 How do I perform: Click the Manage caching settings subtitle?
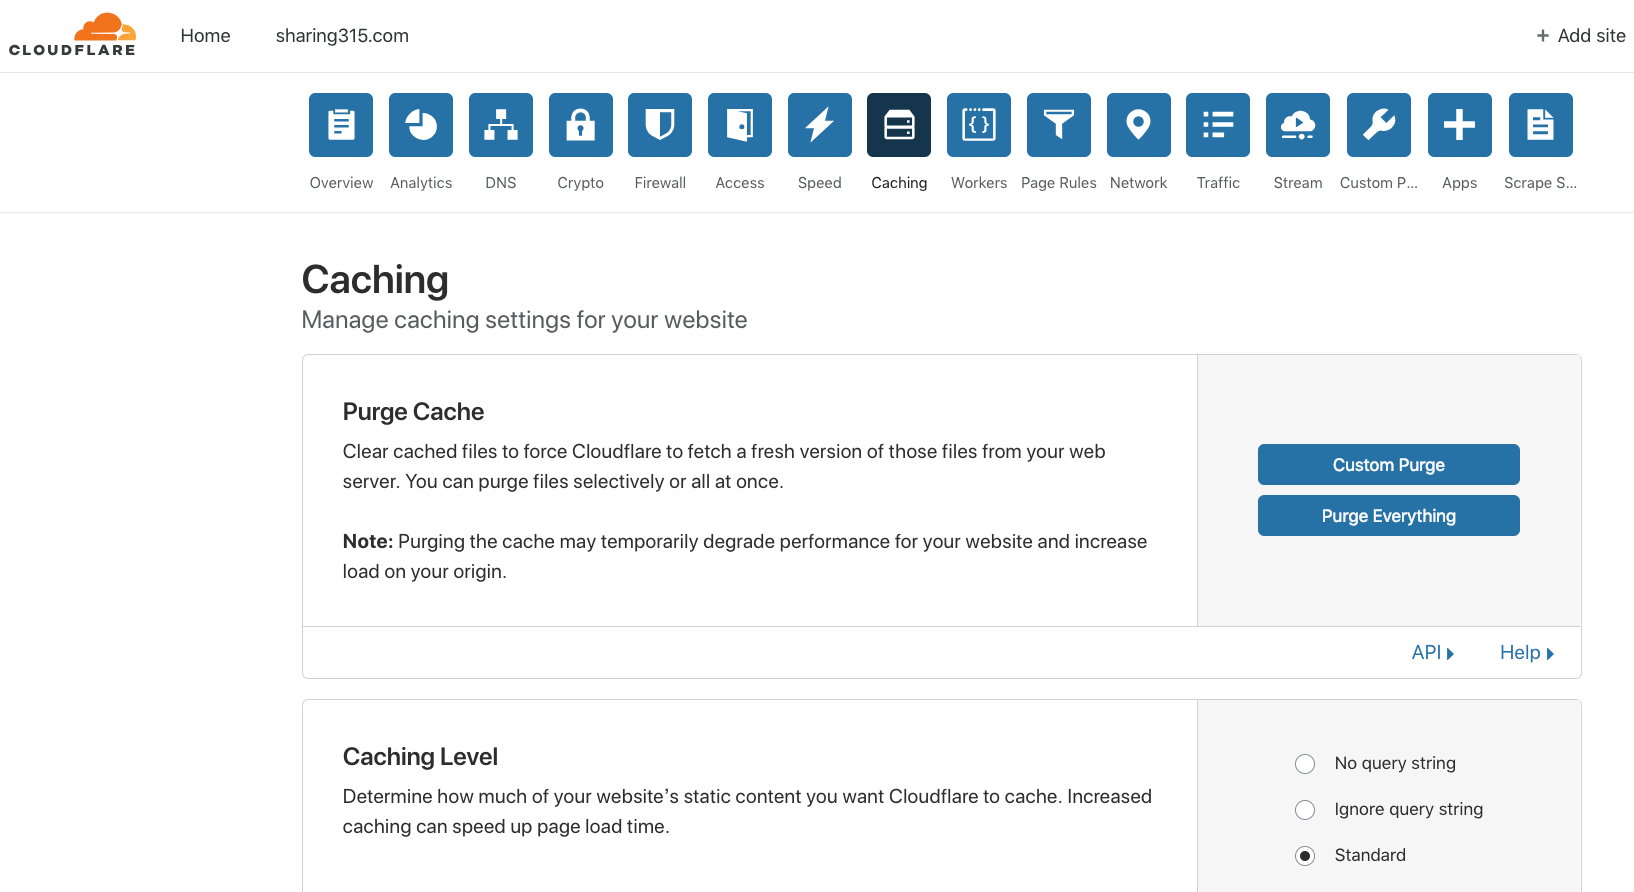tap(524, 320)
